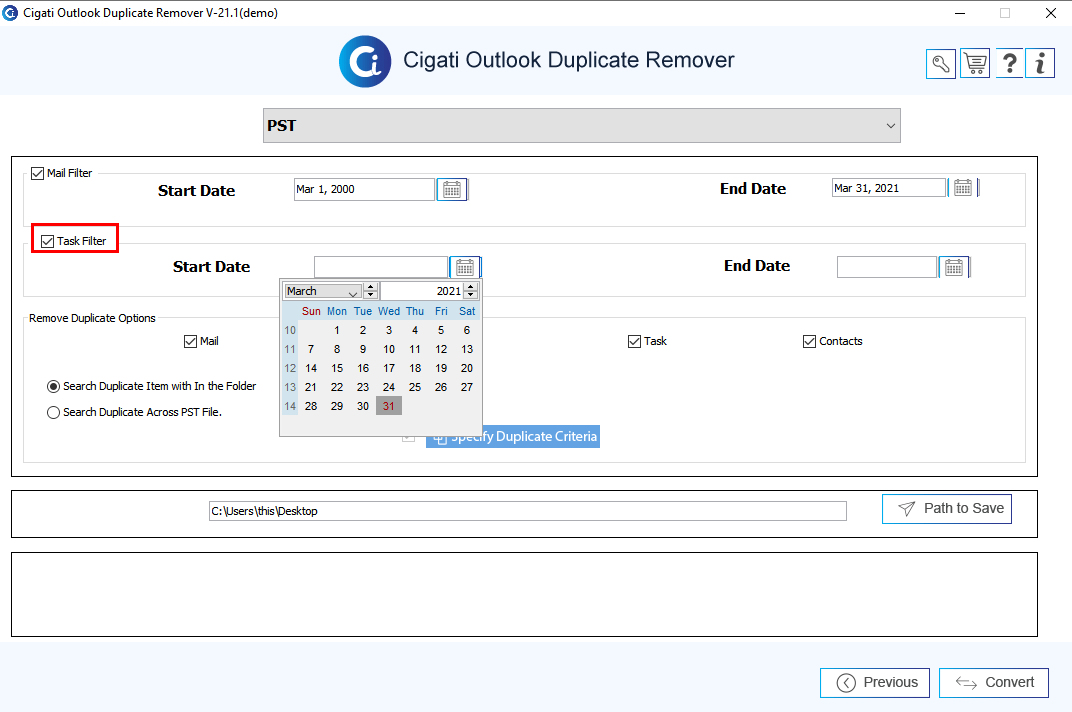Image resolution: width=1072 pixels, height=712 pixels.
Task: Select March 24 in the calendar
Action: click(x=389, y=387)
